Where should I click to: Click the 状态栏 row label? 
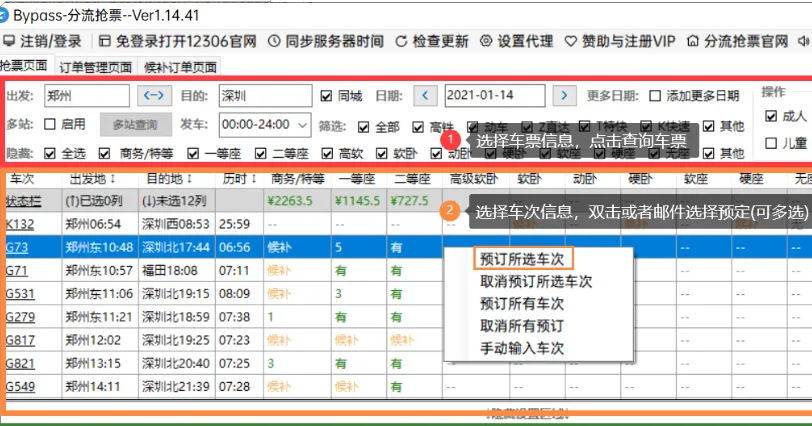[x=24, y=201]
